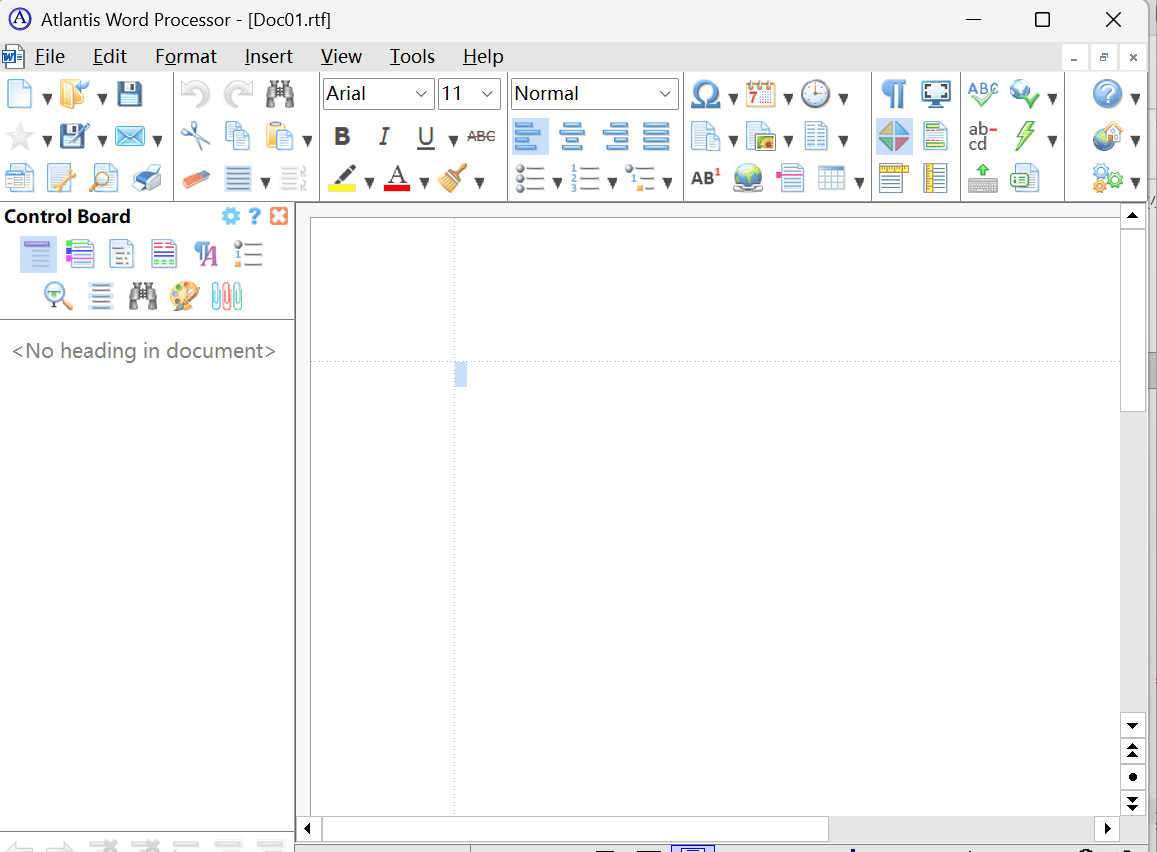Click the Control Board settings gear button
1157x852 pixels.
(x=231, y=216)
